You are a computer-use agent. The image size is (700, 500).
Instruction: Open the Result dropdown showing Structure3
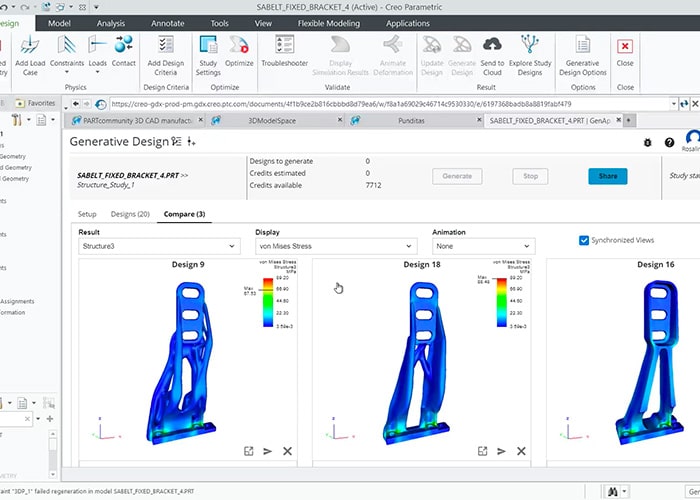[x=159, y=246]
